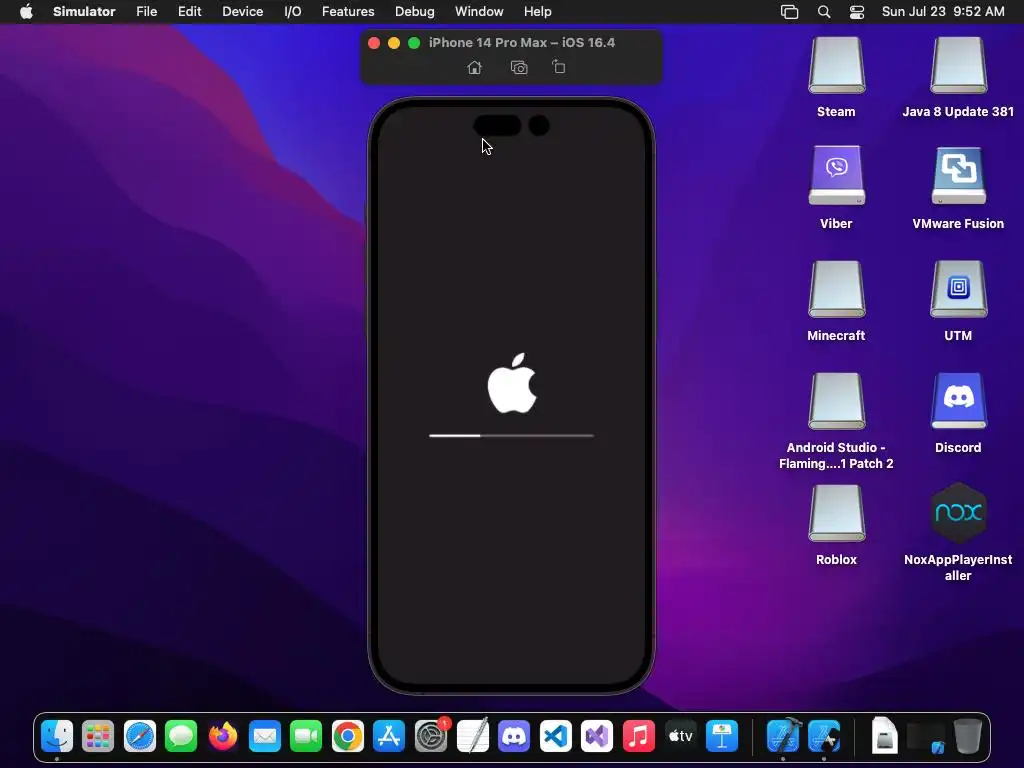
Task: Select the UTM volume icon
Action: tap(958, 289)
